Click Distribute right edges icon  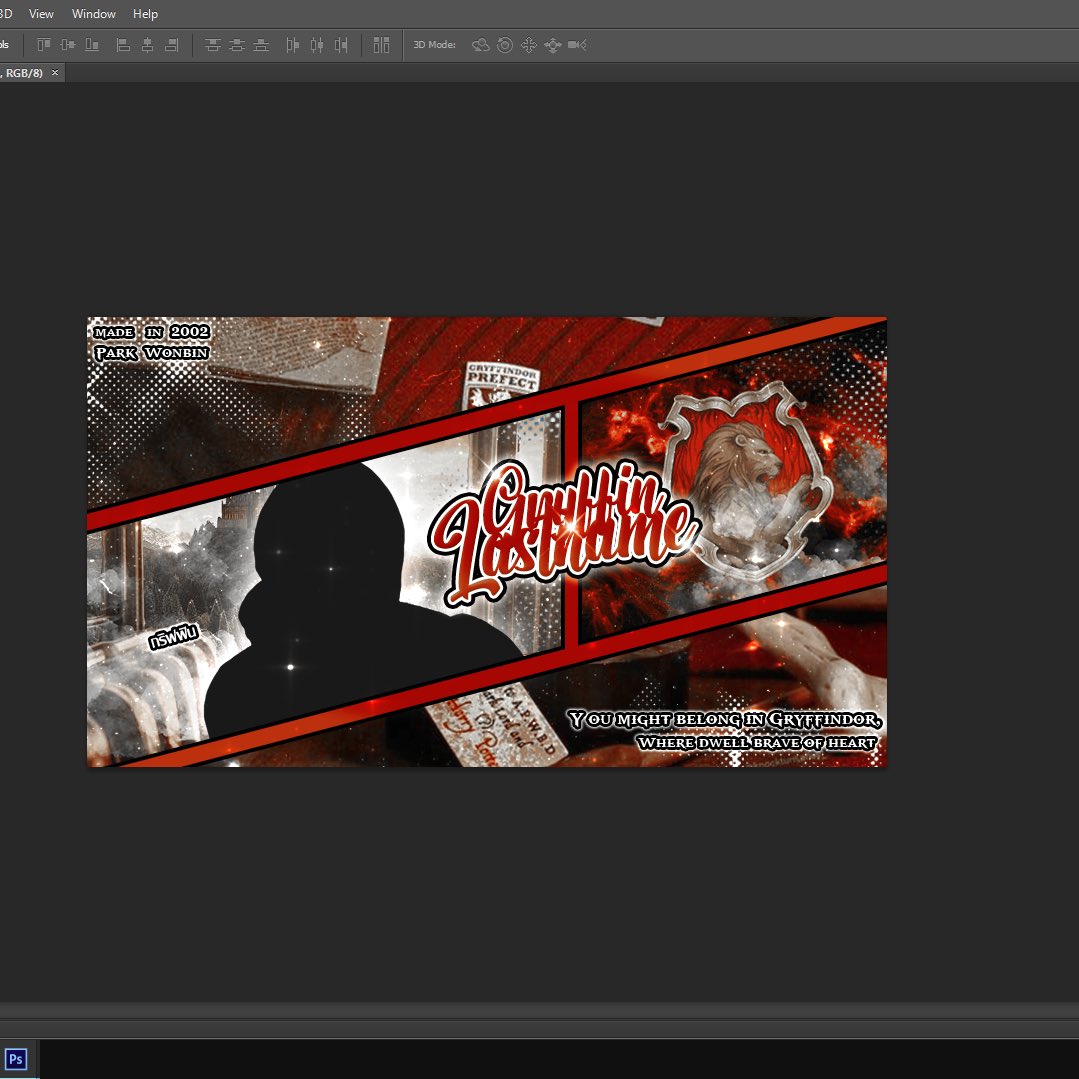pyautogui.click(x=341, y=45)
